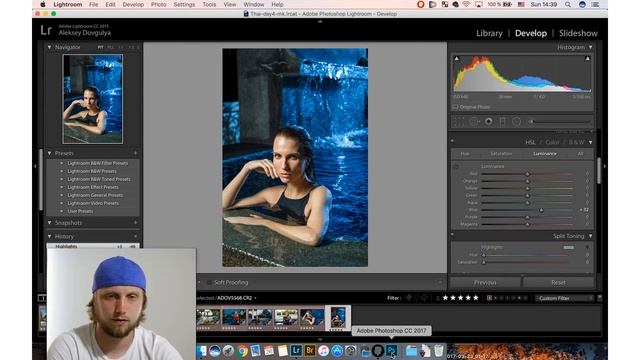Viewport: 640px width, 360px height.
Task: Open the Develop menu in menu bar
Action: tap(133, 4)
